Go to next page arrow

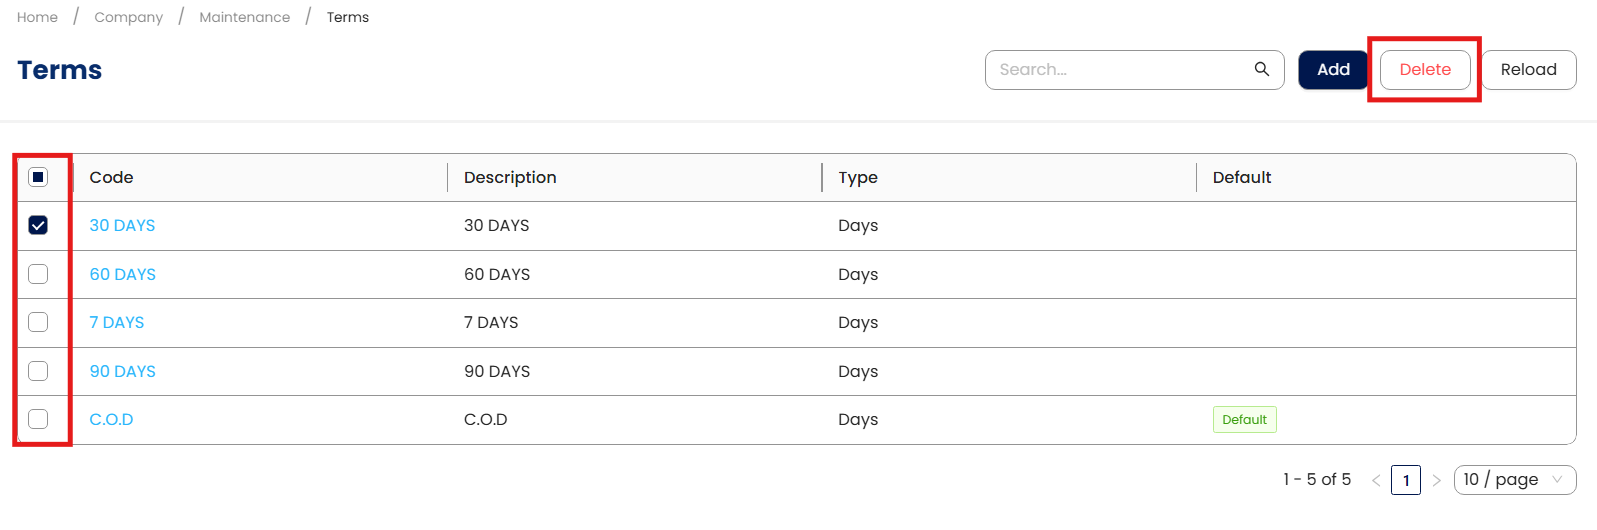(1436, 480)
